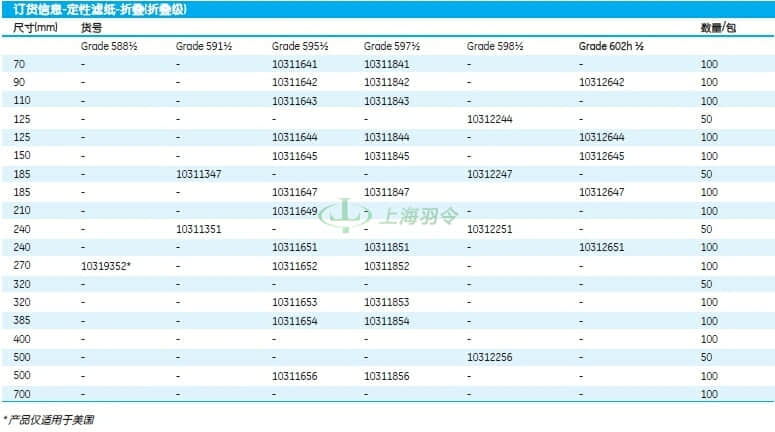Click catalog number 10311347
Viewport: 775px width, 432px height.
click(x=199, y=174)
